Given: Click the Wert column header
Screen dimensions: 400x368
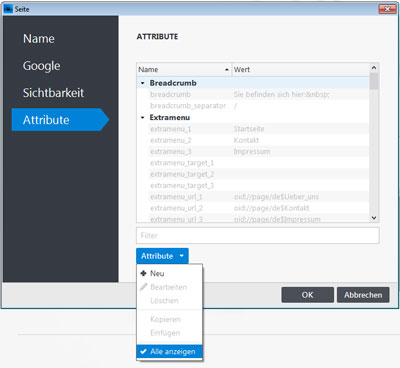Looking at the screenshot, I should click(x=301, y=69).
